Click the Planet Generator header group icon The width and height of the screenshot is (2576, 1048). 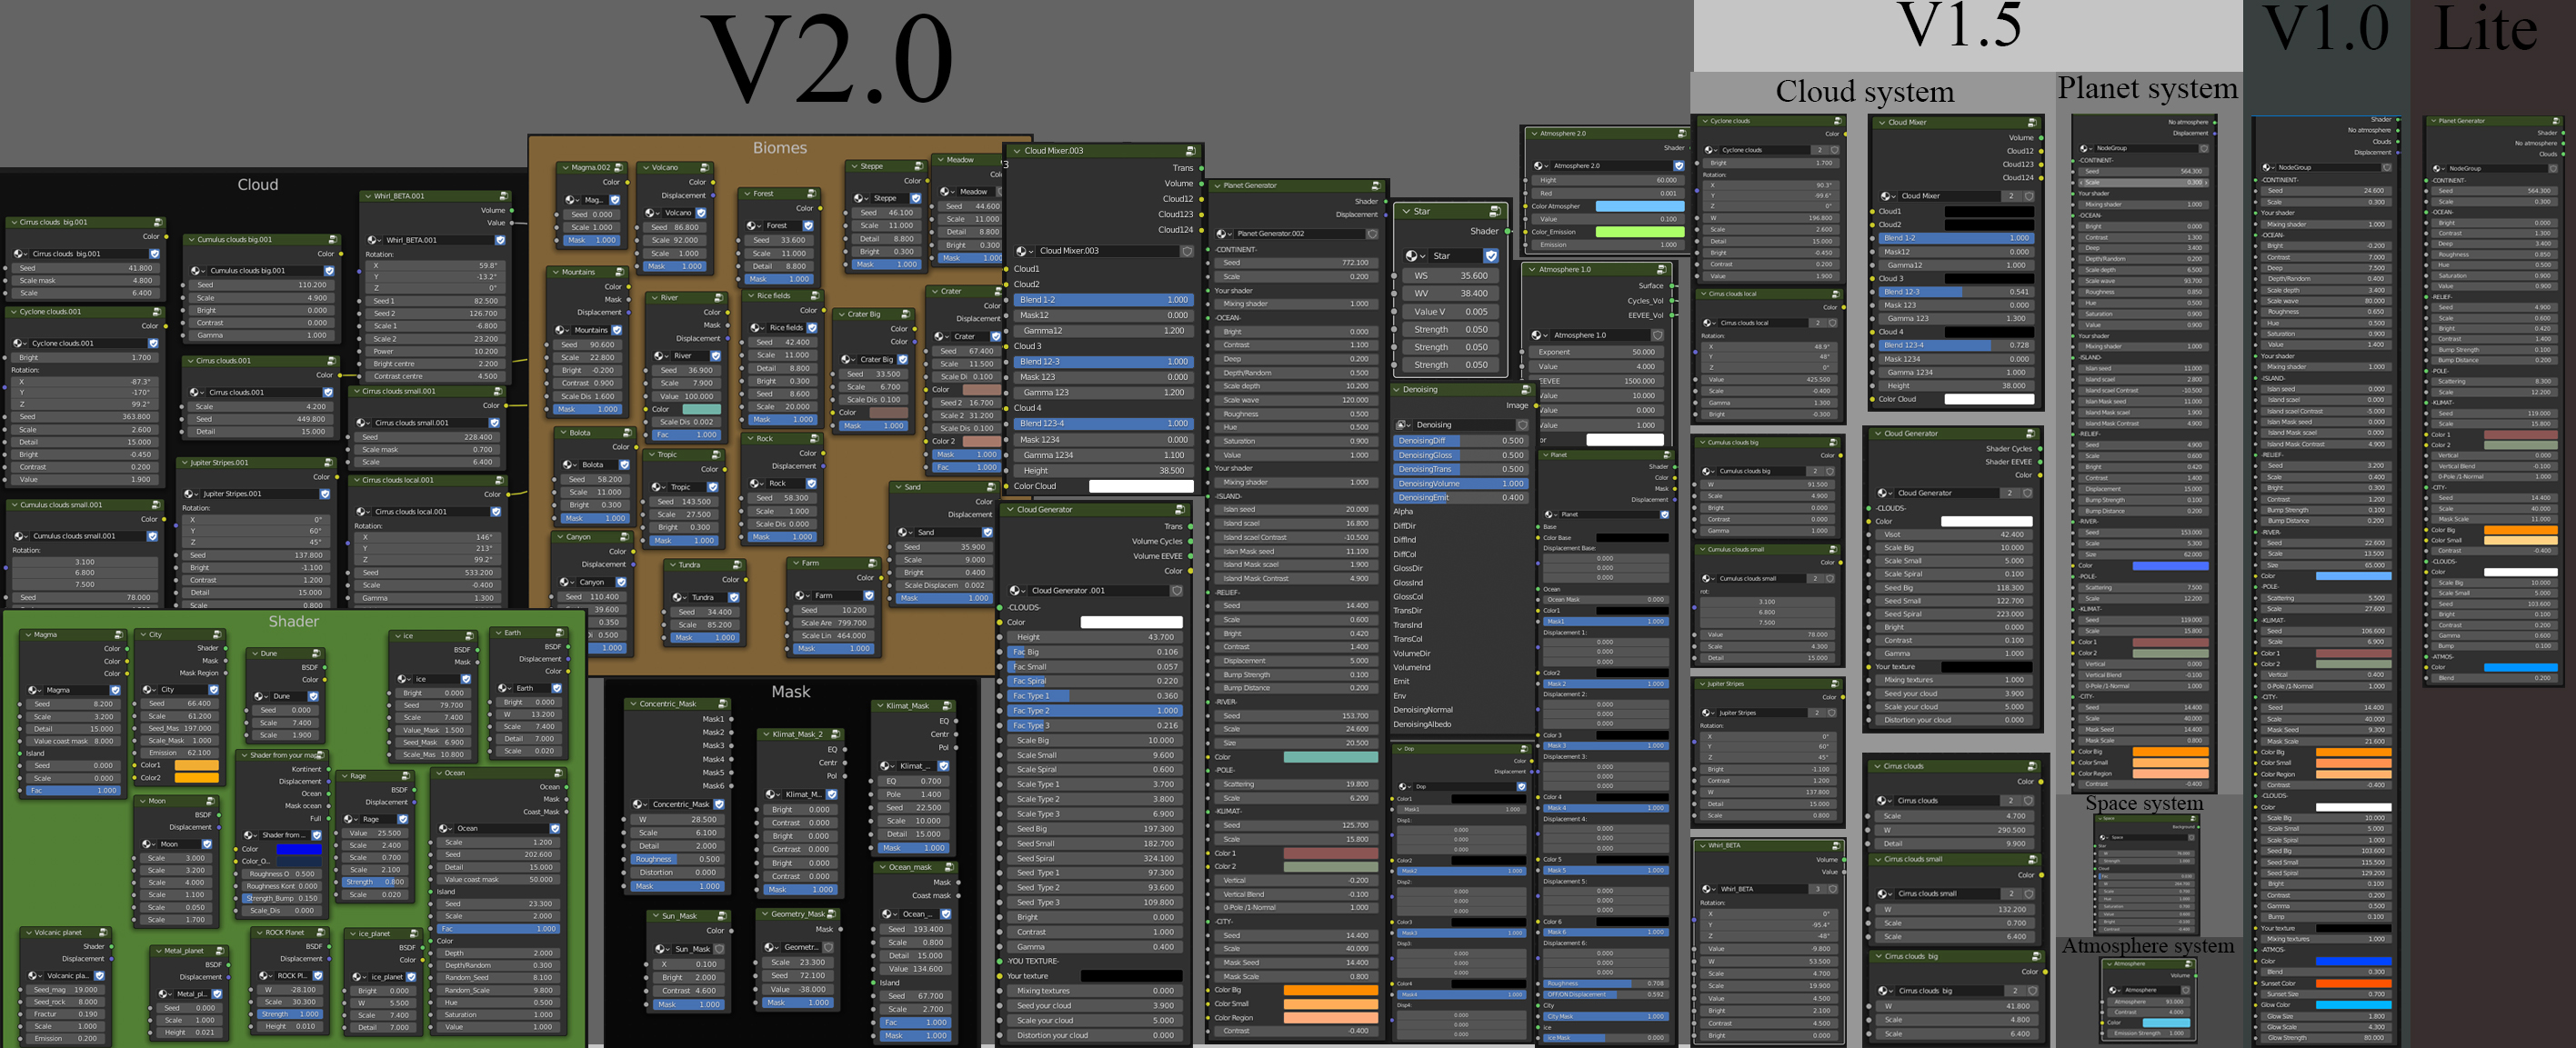click(x=1376, y=186)
